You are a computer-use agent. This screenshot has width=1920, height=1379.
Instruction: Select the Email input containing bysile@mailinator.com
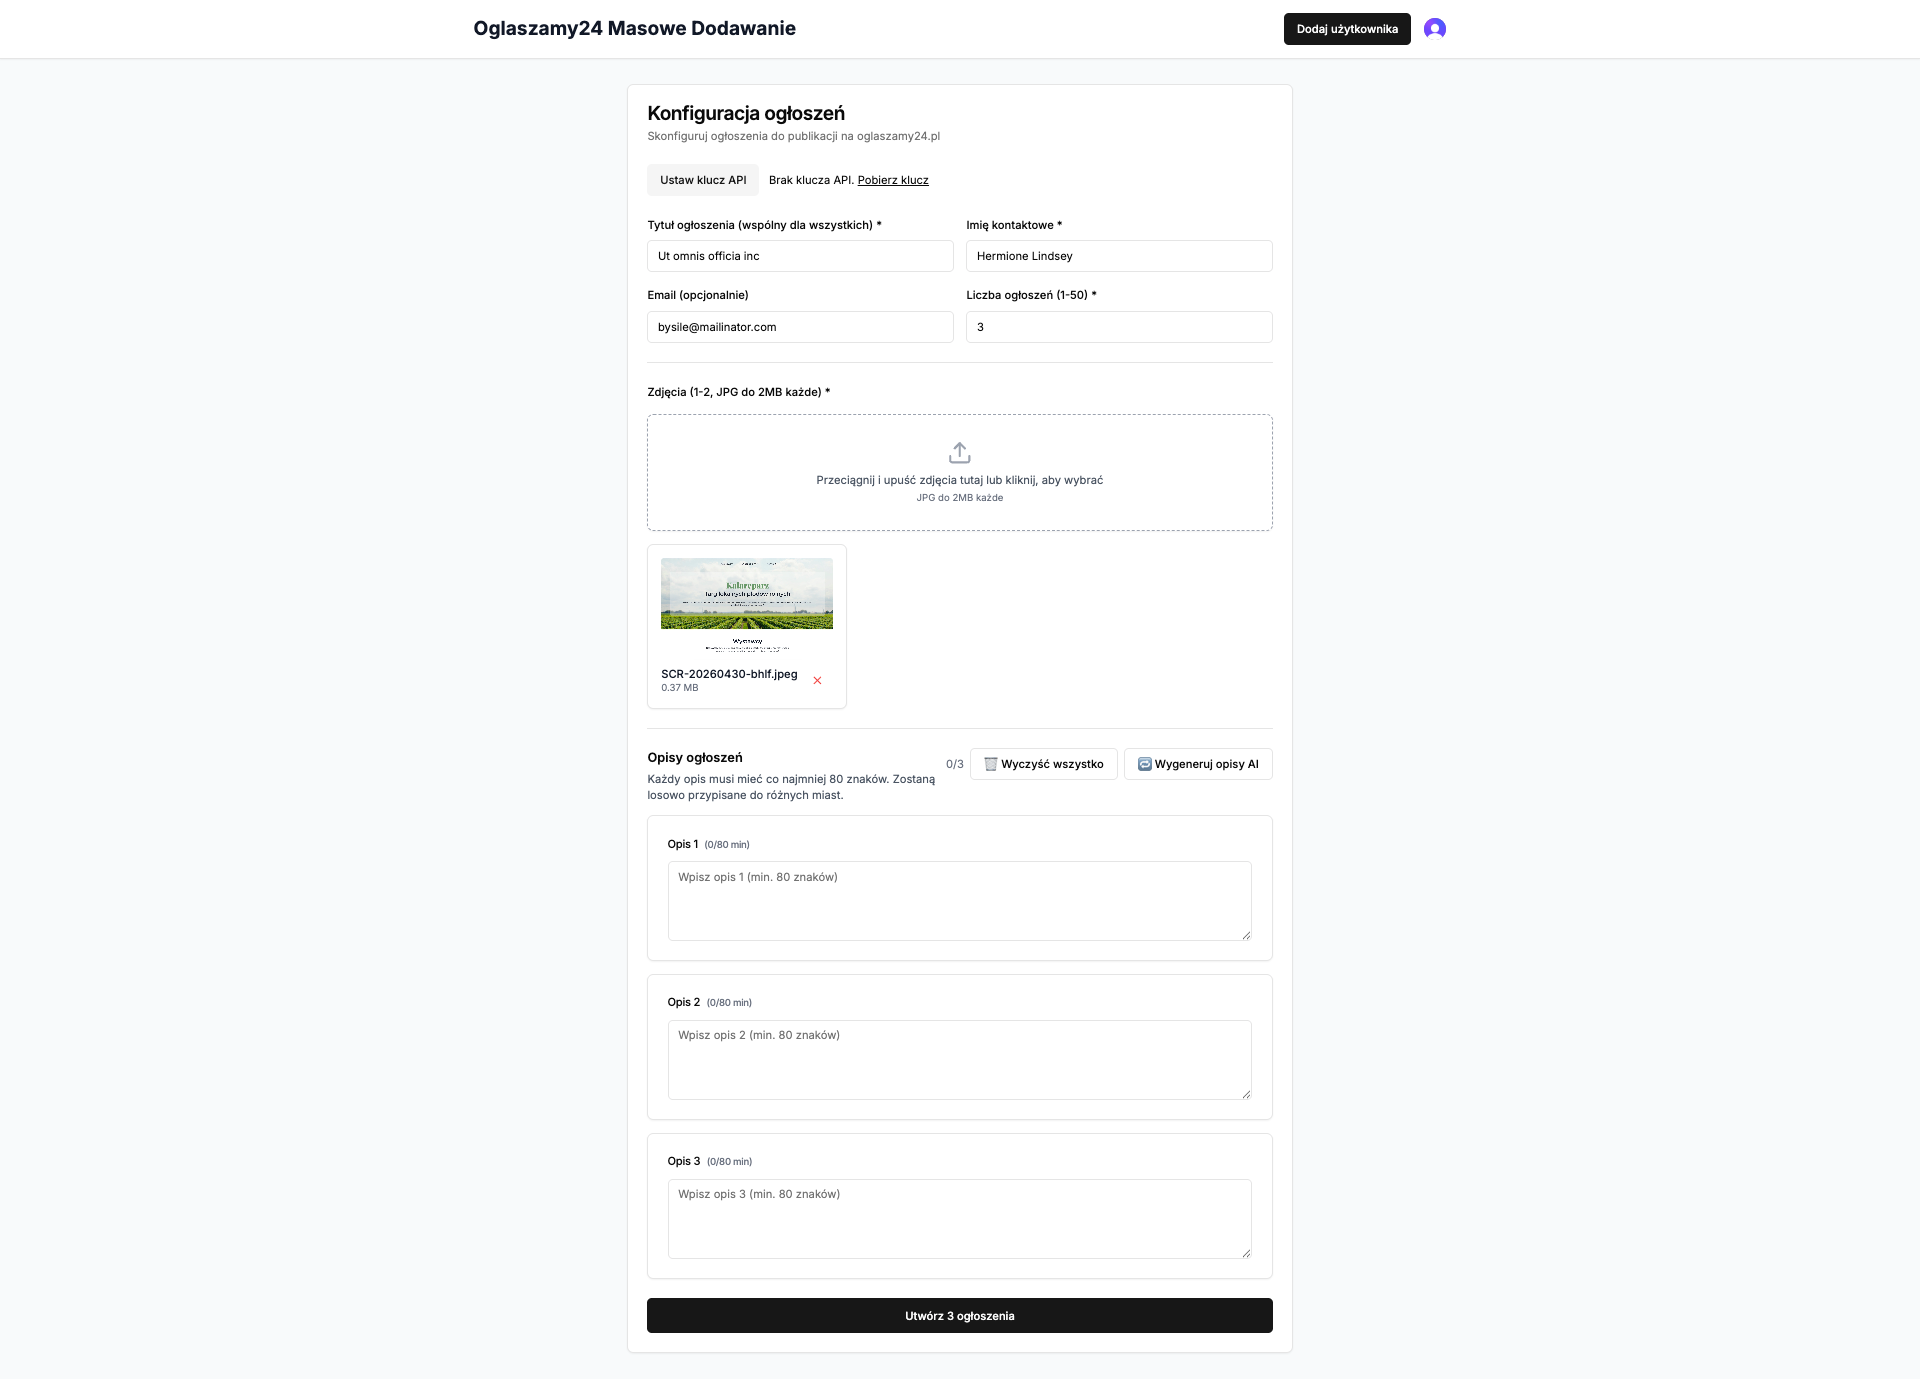pyautogui.click(x=800, y=327)
